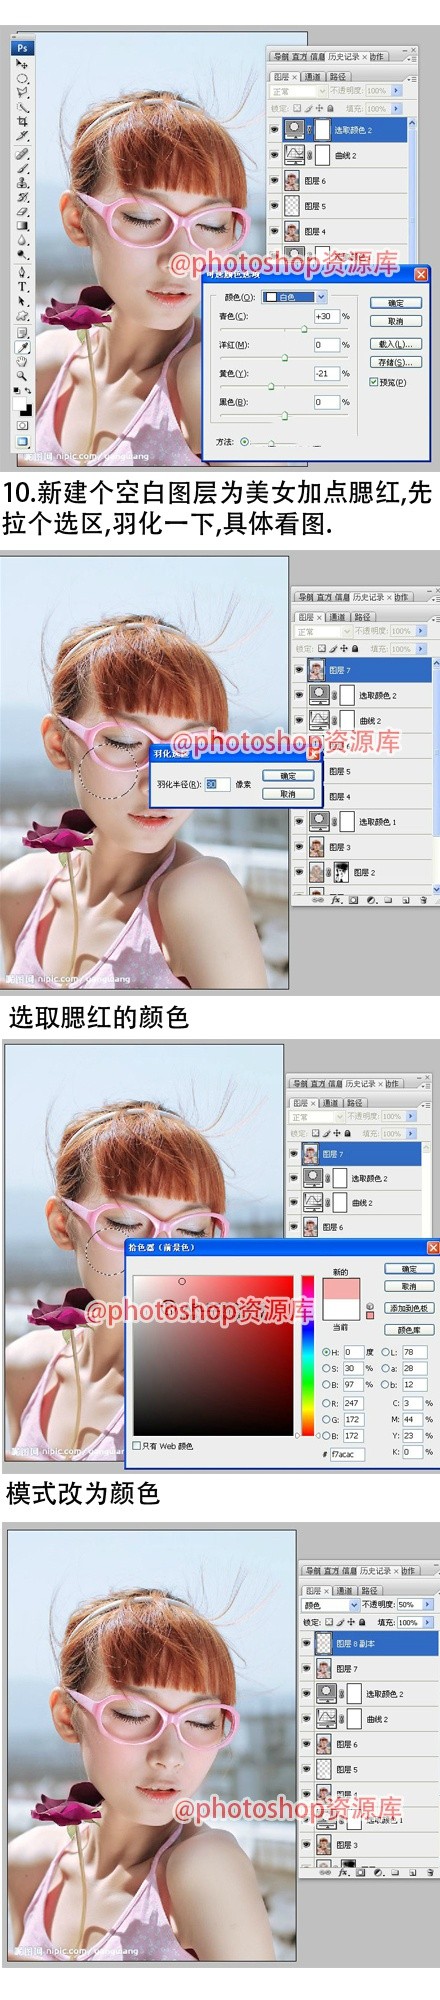Select the Eyedropper tool

tap(22, 347)
